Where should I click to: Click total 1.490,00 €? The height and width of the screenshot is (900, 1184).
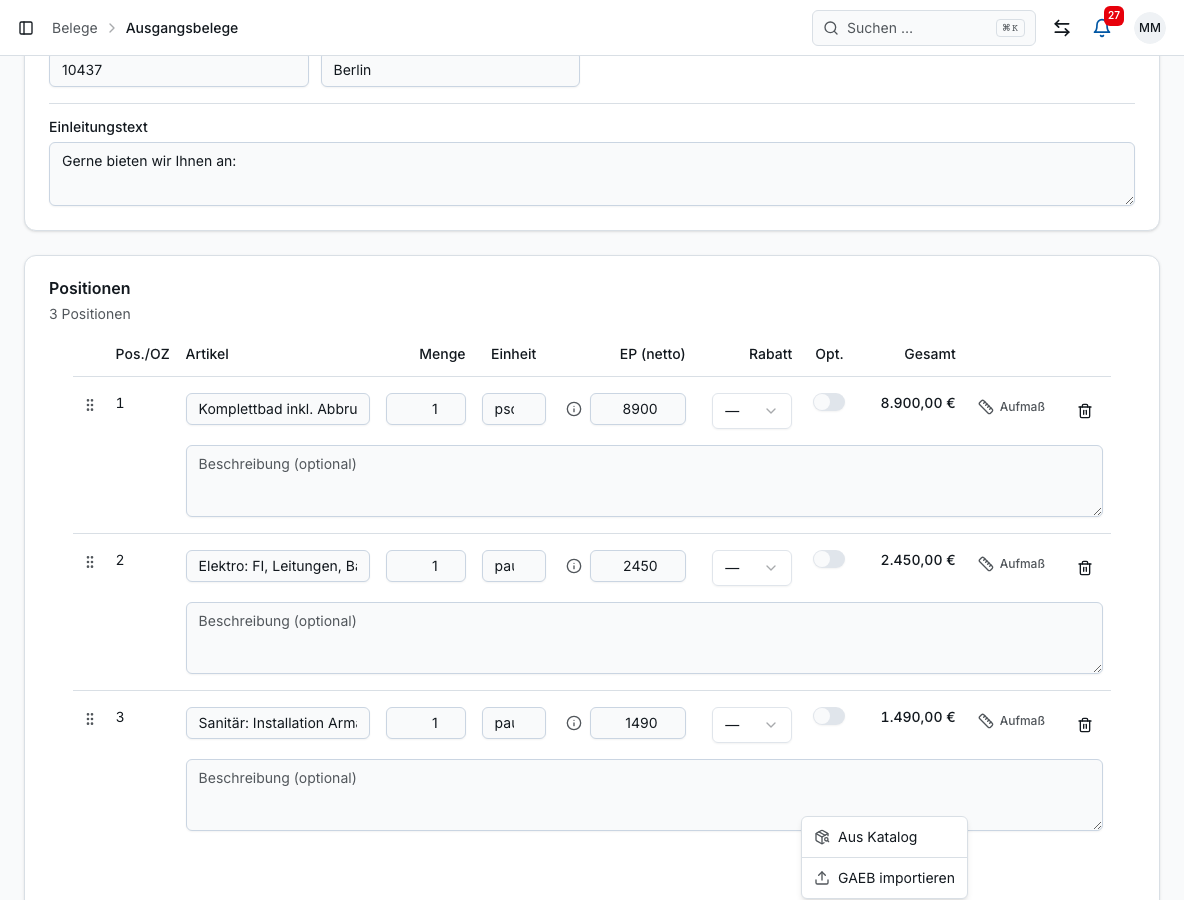[917, 717]
